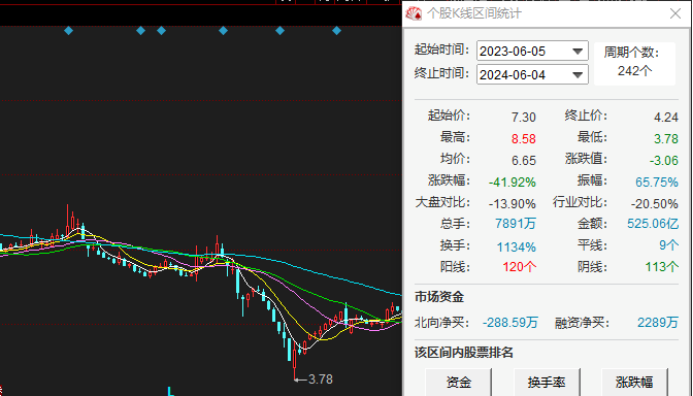
Task: Click the 该区间内股票排名 section heading
Action: [x=464, y=353]
